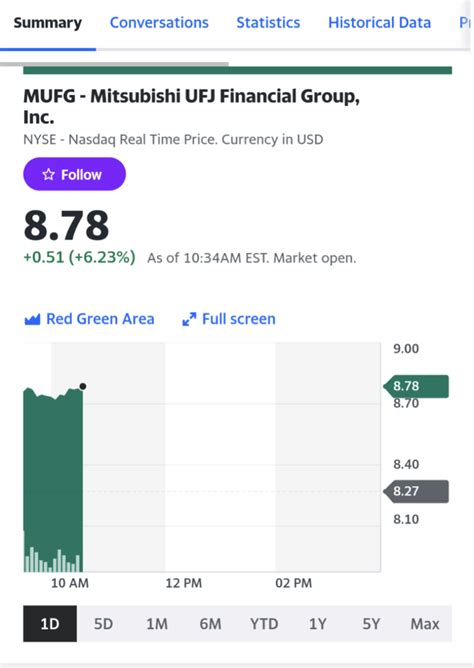The image size is (474, 668).
Task: Click the star icon in Follow button
Action: [49, 174]
